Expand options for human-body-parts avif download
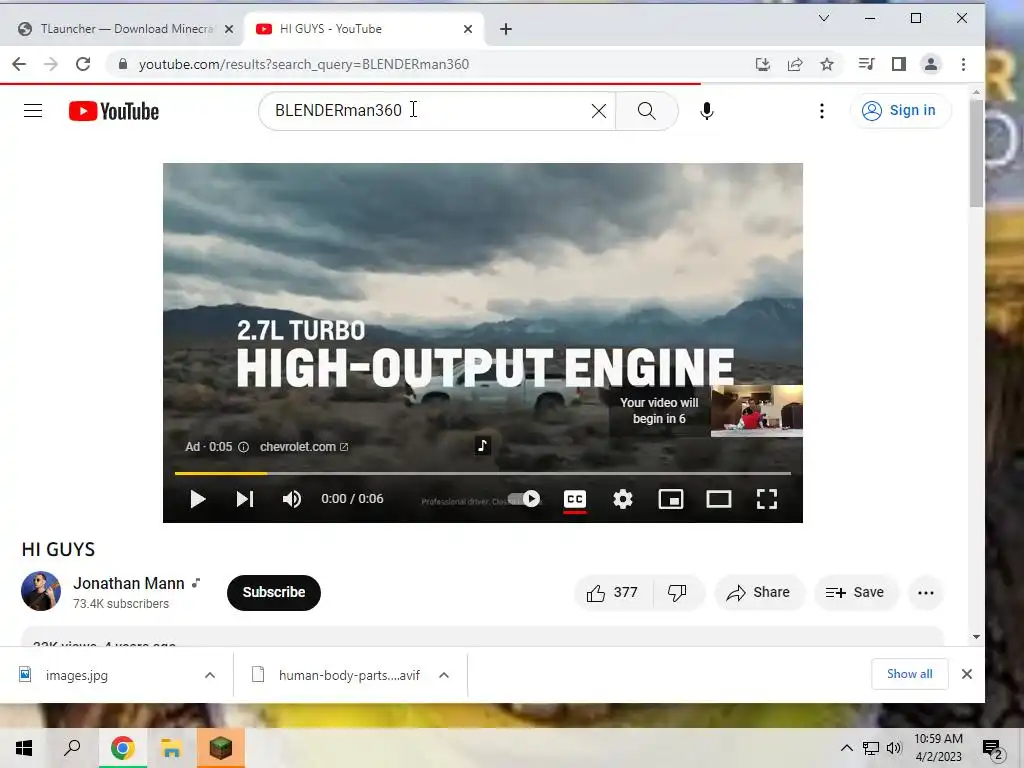The height and width of the screenshot is (768, 1024). [x=444, y=675]
